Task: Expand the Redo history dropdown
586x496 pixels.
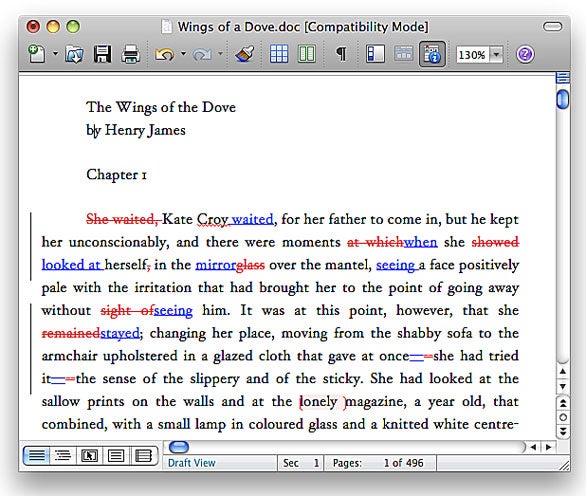Action: pos(220,54)
